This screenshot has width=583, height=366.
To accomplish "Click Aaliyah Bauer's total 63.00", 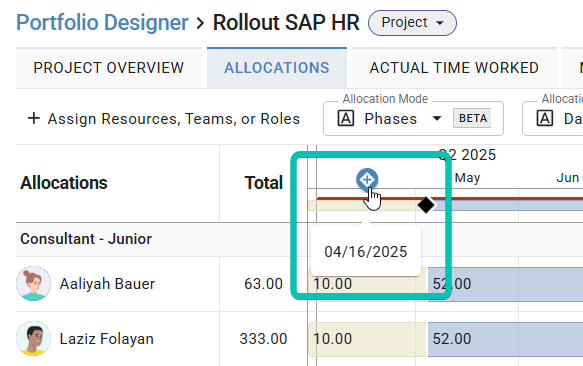I will 263,284.
